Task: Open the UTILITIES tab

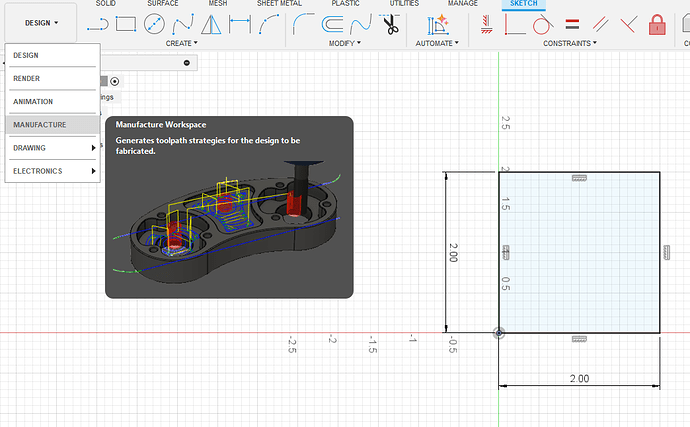Action: (404, 4)
